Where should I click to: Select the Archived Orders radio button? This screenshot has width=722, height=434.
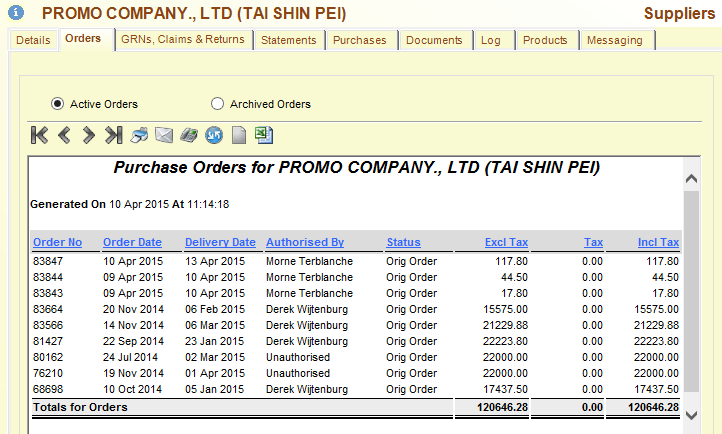[x=218, y=103]
